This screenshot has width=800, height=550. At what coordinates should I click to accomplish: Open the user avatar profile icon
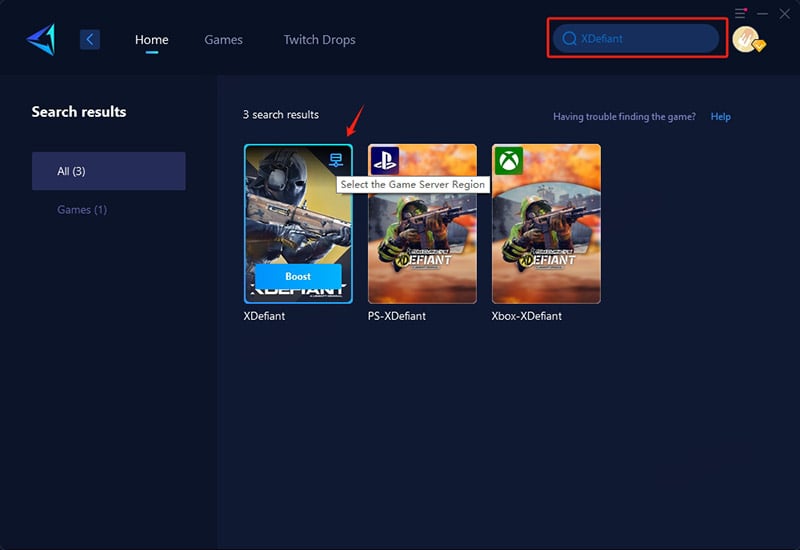(748, 40)
